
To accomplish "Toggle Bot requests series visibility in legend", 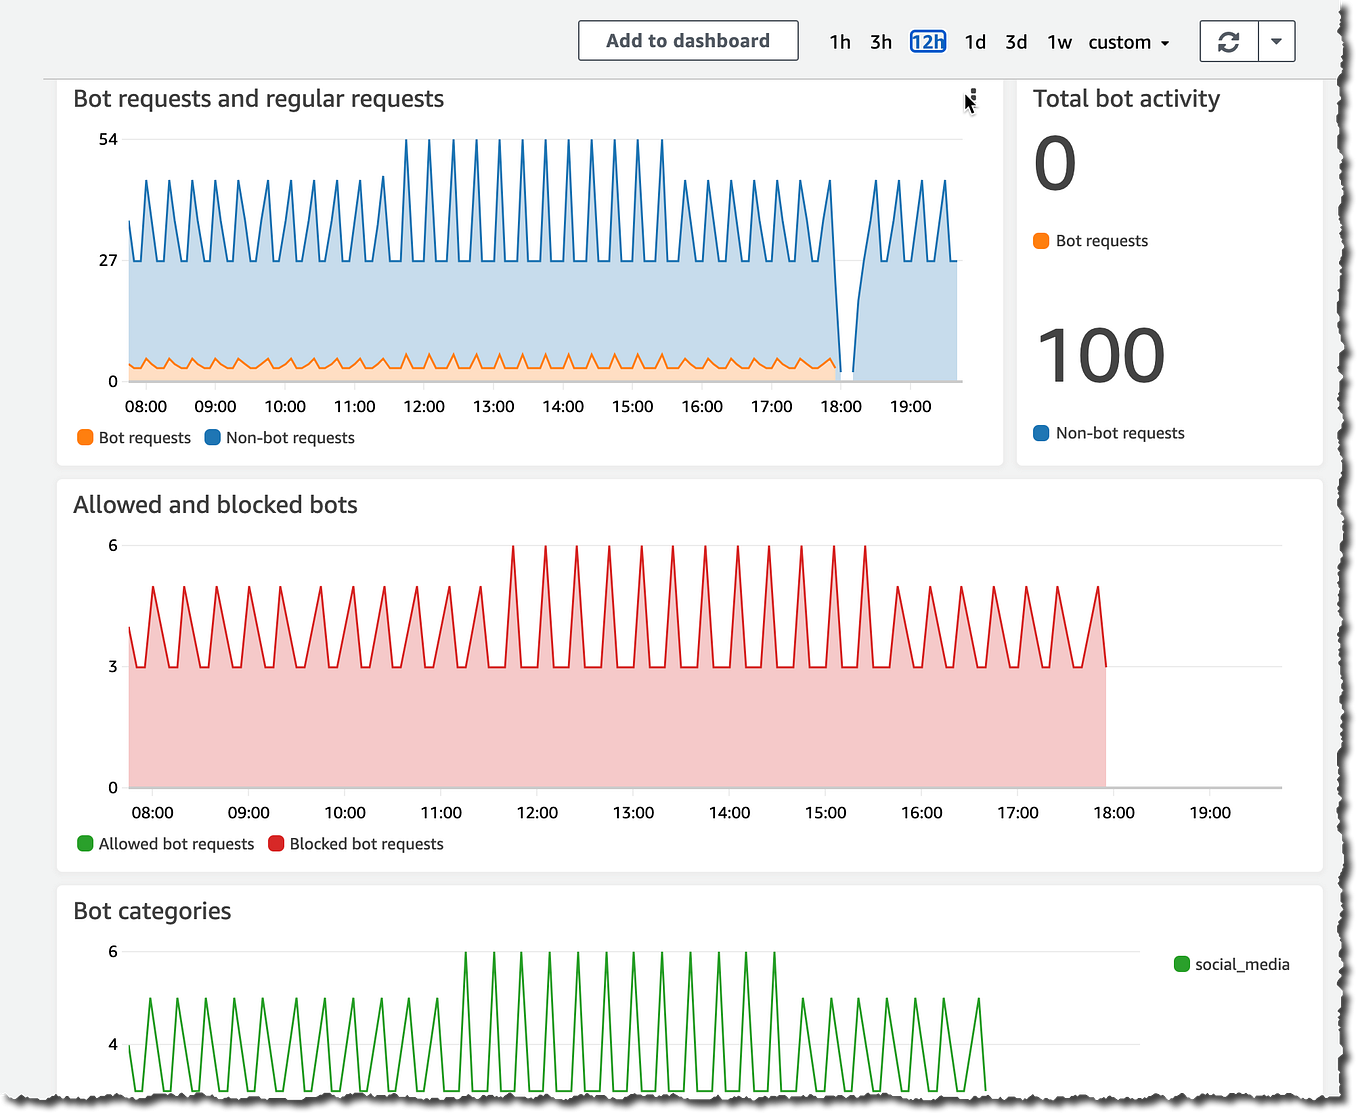I will tap(133, 437).
